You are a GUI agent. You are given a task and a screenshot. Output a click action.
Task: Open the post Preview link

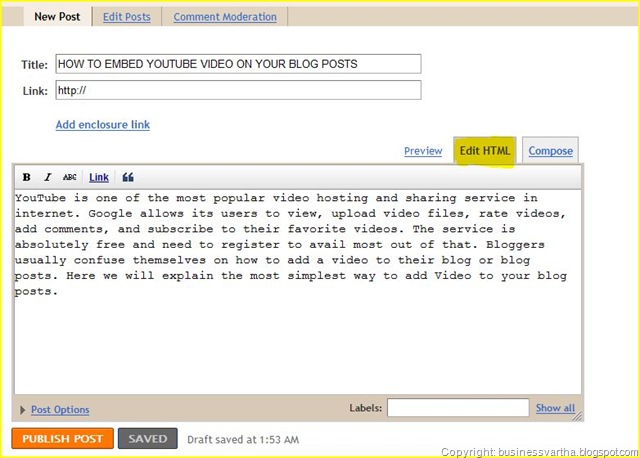click(x=423, y=151)
